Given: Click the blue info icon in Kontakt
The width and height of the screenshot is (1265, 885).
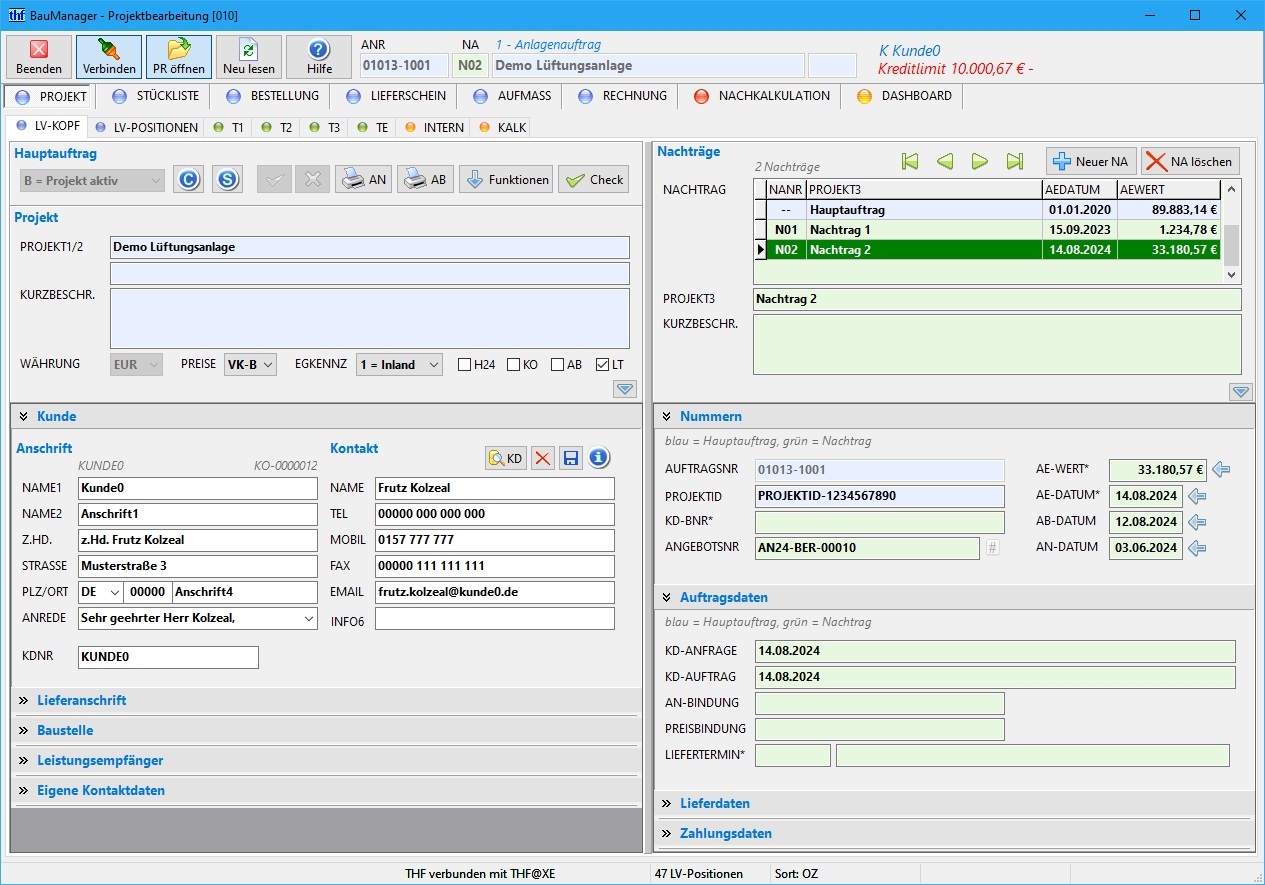Looking at the screenshot, I should click(598, 458).
